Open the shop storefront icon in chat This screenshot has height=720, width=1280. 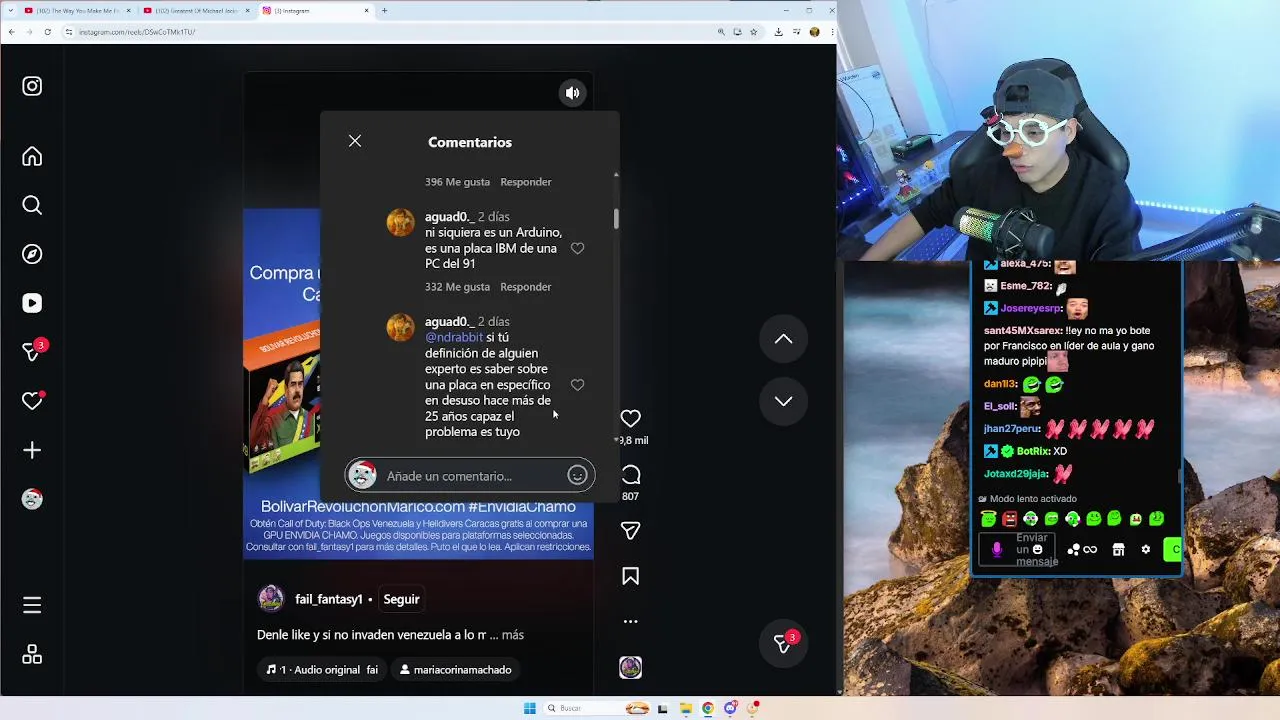(x=1118, y=549)
